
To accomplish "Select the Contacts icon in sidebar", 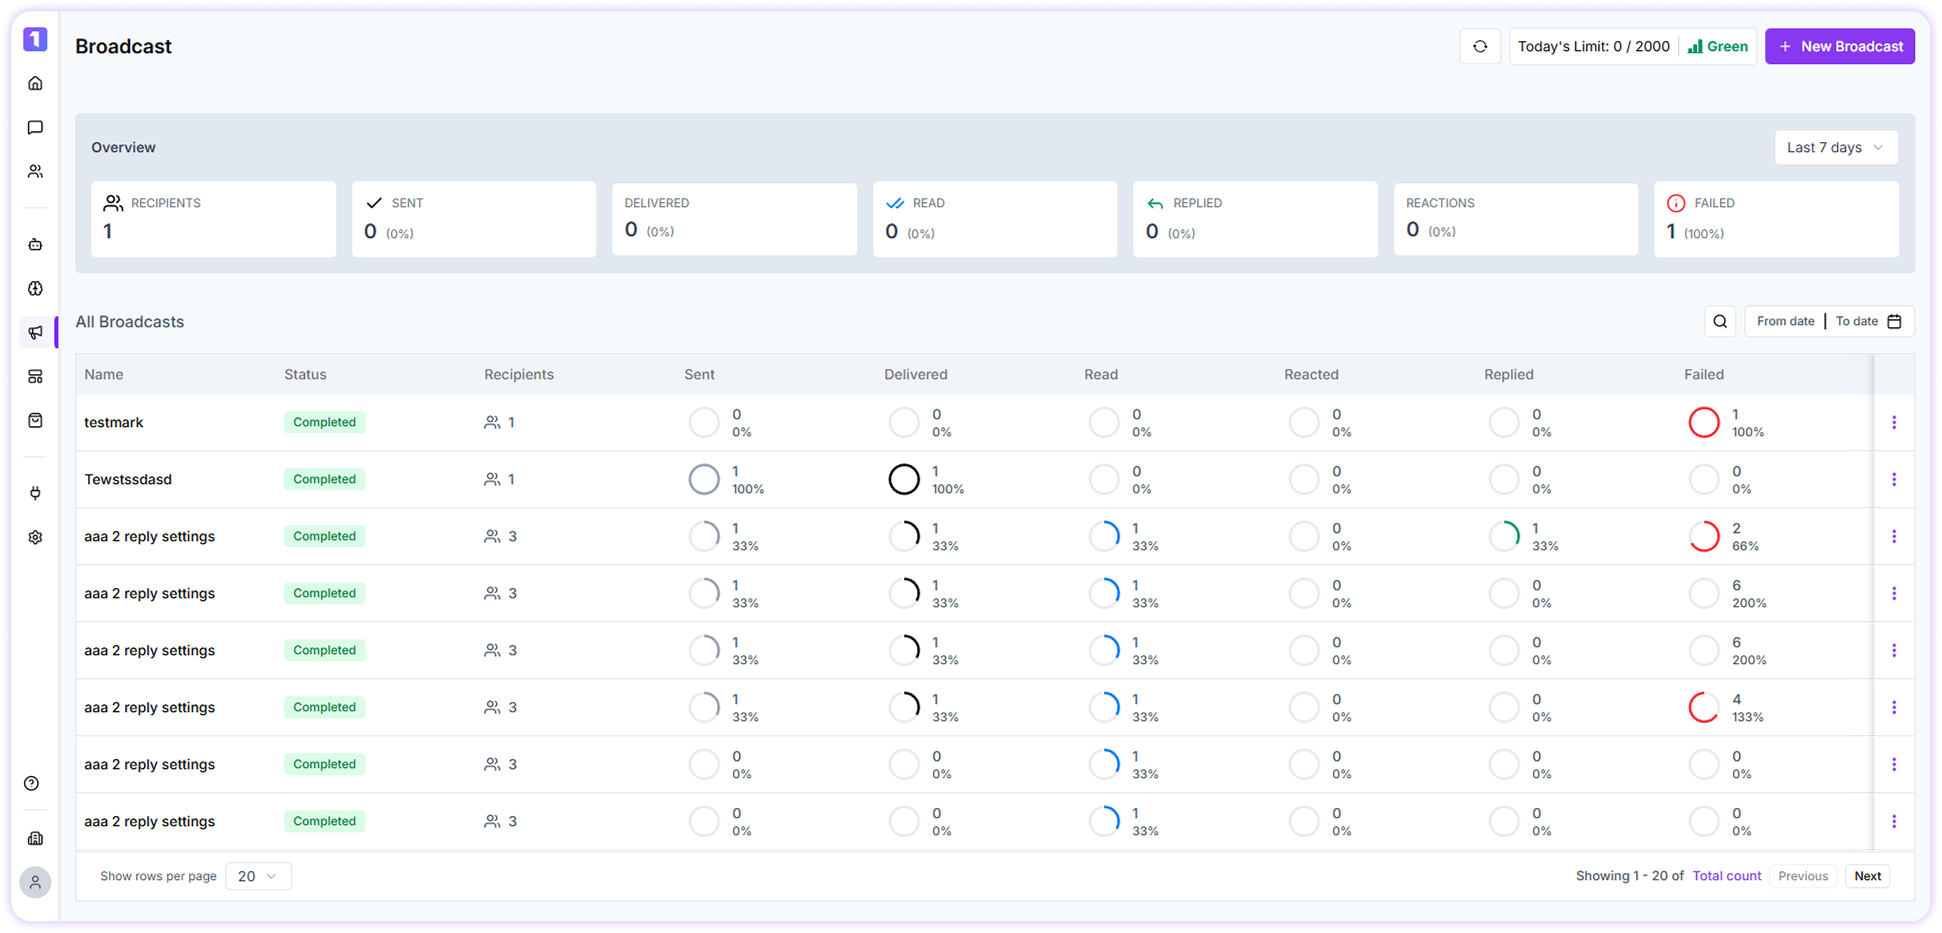I will coord(35,171).
